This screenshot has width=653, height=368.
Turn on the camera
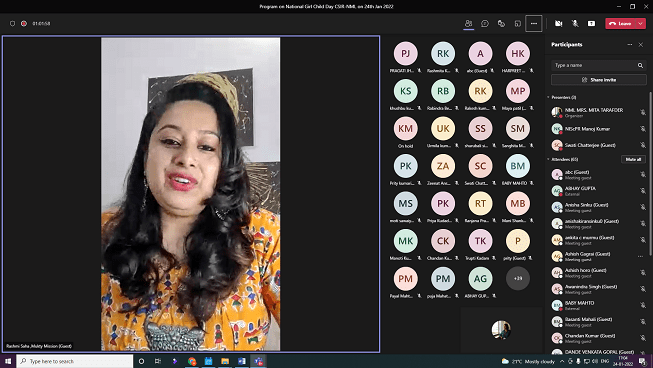pyautogui.click(x=558, y=23)
